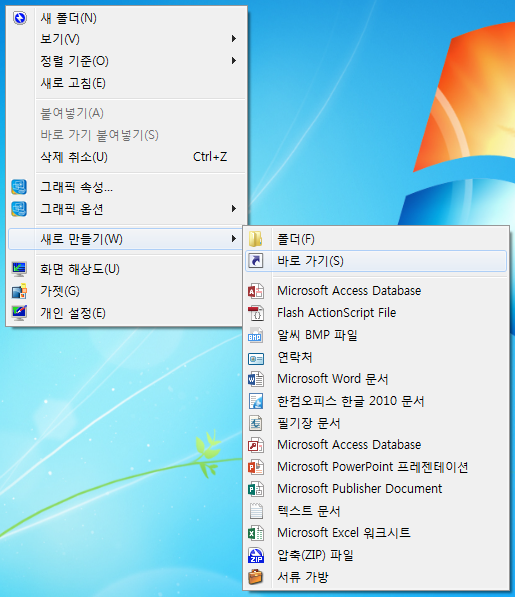Image resolution: width=515 pixels, height=597 pixels.
Task: Click the 연락처 contact card icon
Action: (x=256, y=358)
